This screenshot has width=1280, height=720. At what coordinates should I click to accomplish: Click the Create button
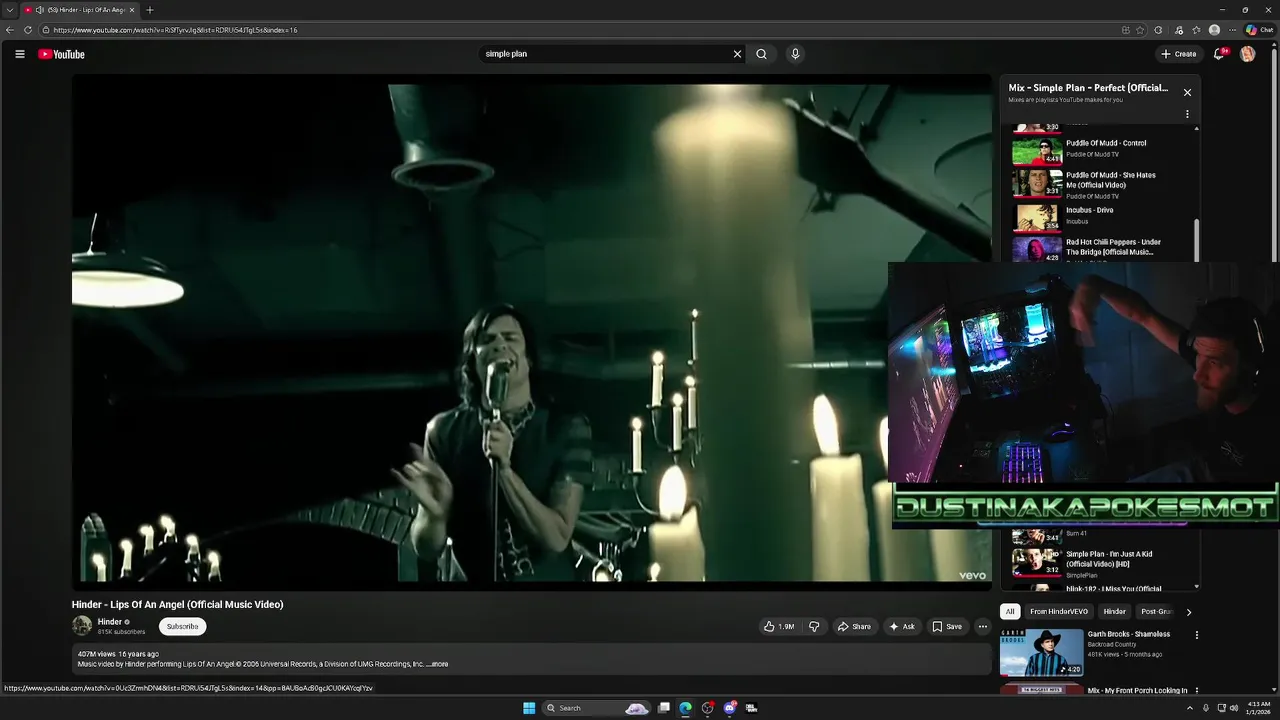point(1179,54)
